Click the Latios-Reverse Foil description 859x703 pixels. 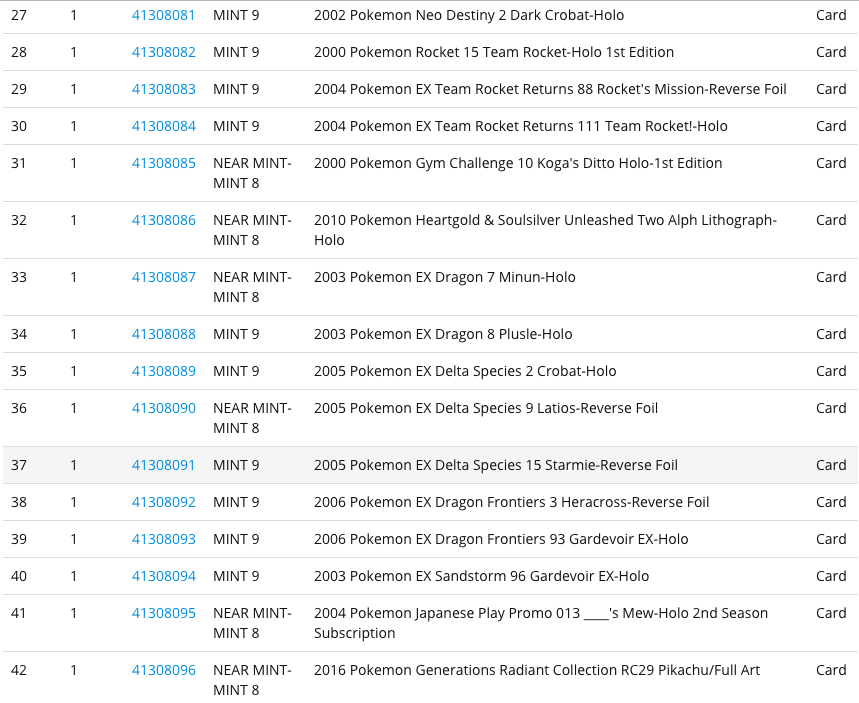[486, 408]
